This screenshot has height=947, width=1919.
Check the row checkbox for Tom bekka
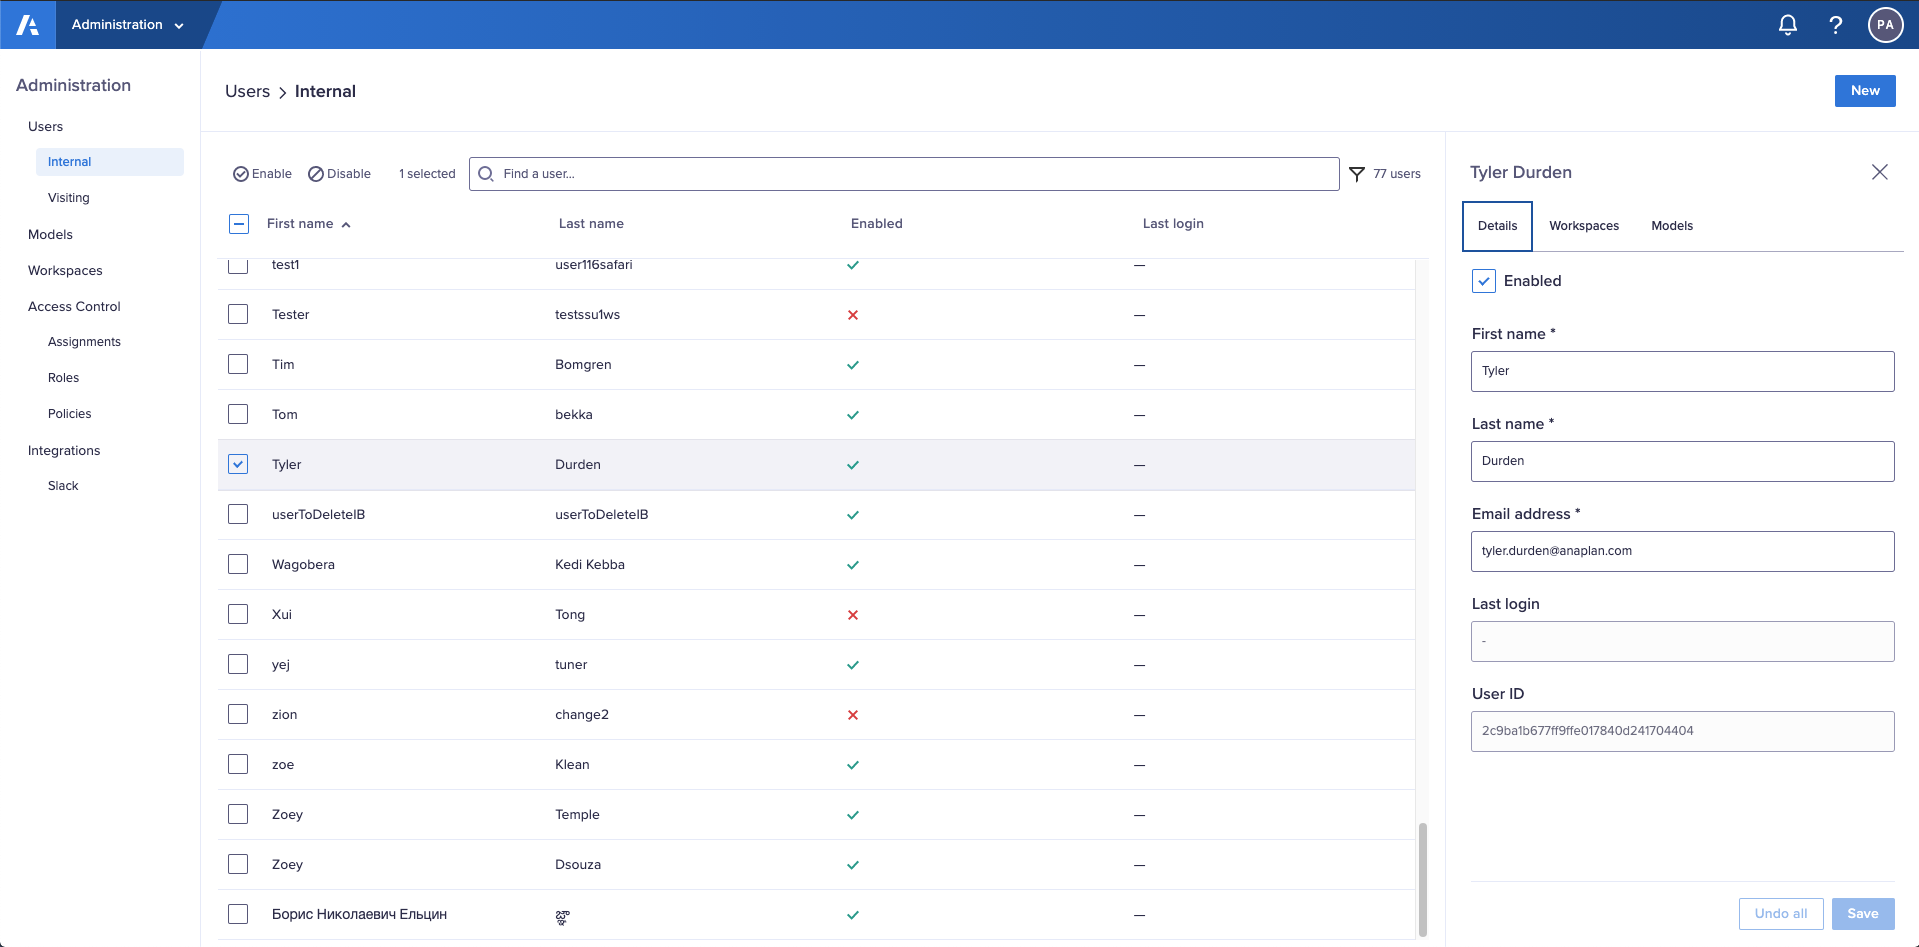[x=237, y=413]
